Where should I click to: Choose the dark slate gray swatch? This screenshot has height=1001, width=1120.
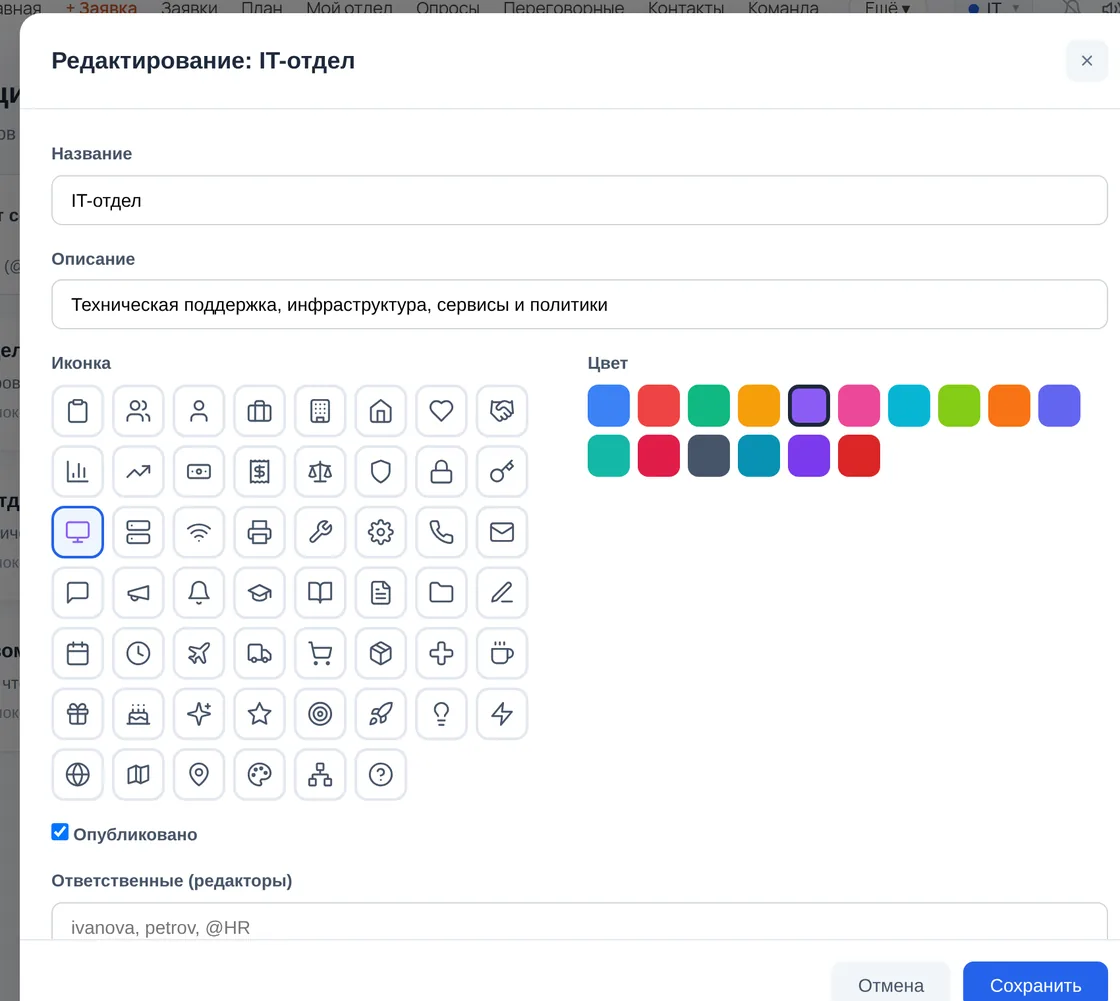click(709, 456)
